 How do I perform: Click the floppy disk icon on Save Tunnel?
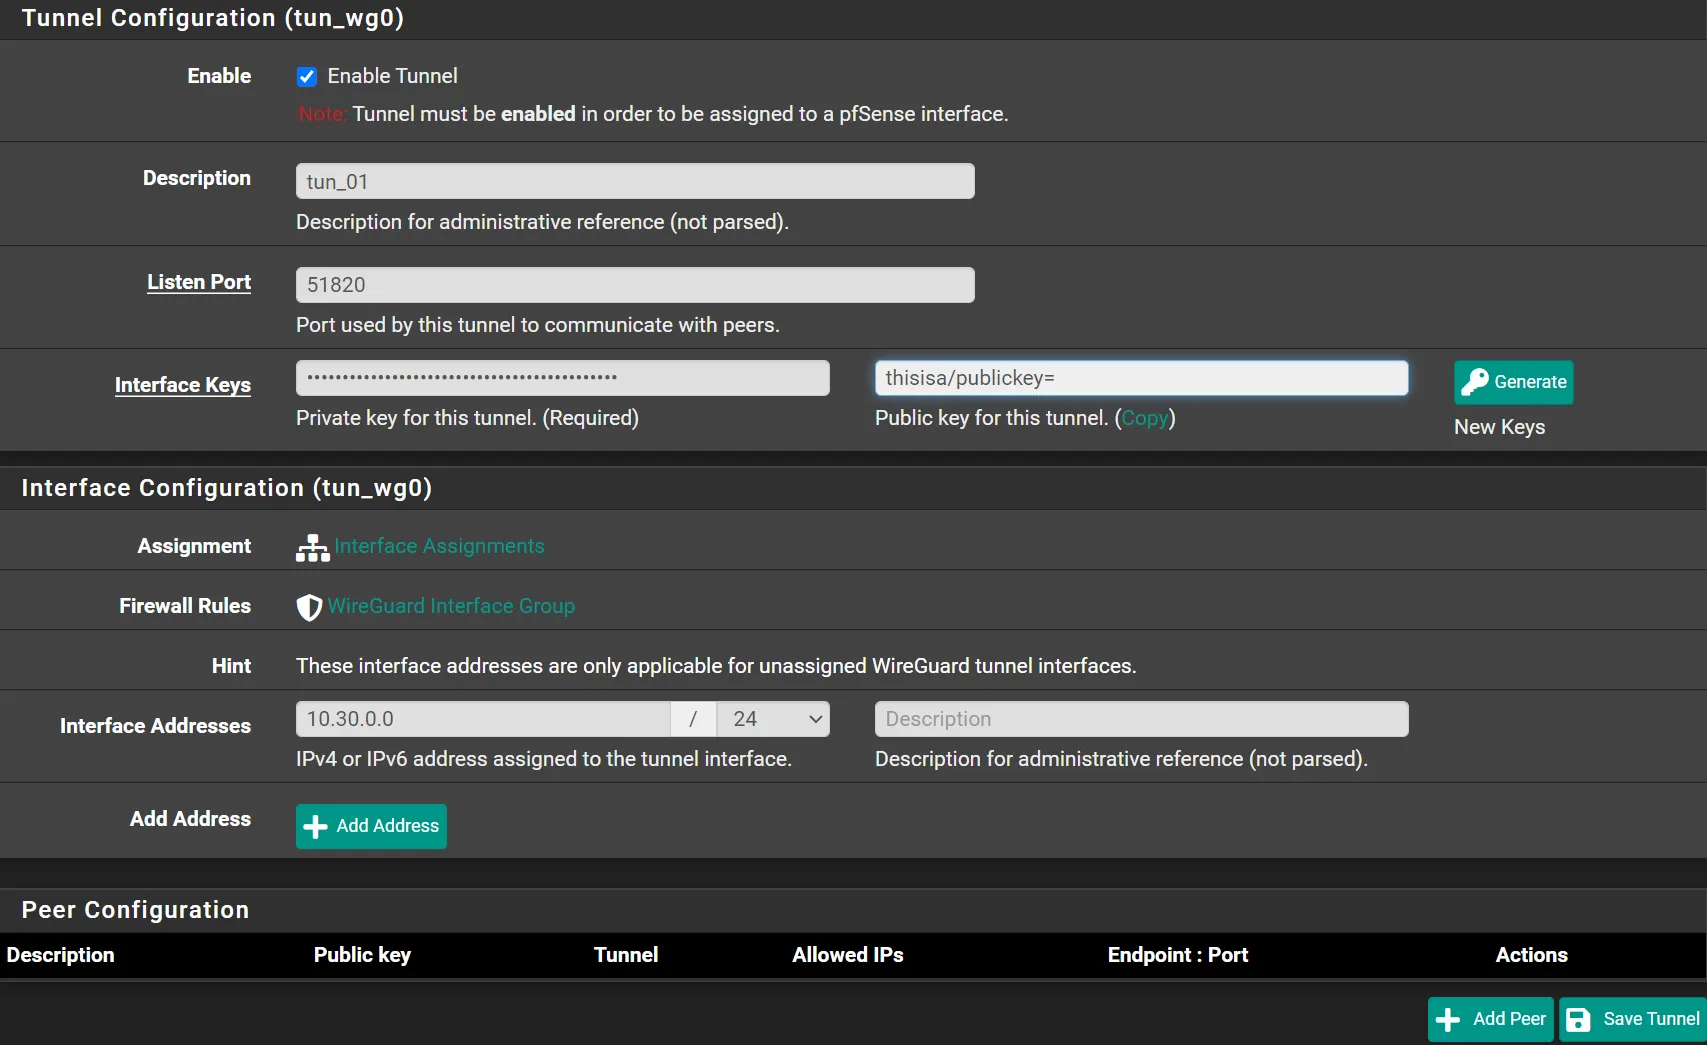[1578, 1019]
